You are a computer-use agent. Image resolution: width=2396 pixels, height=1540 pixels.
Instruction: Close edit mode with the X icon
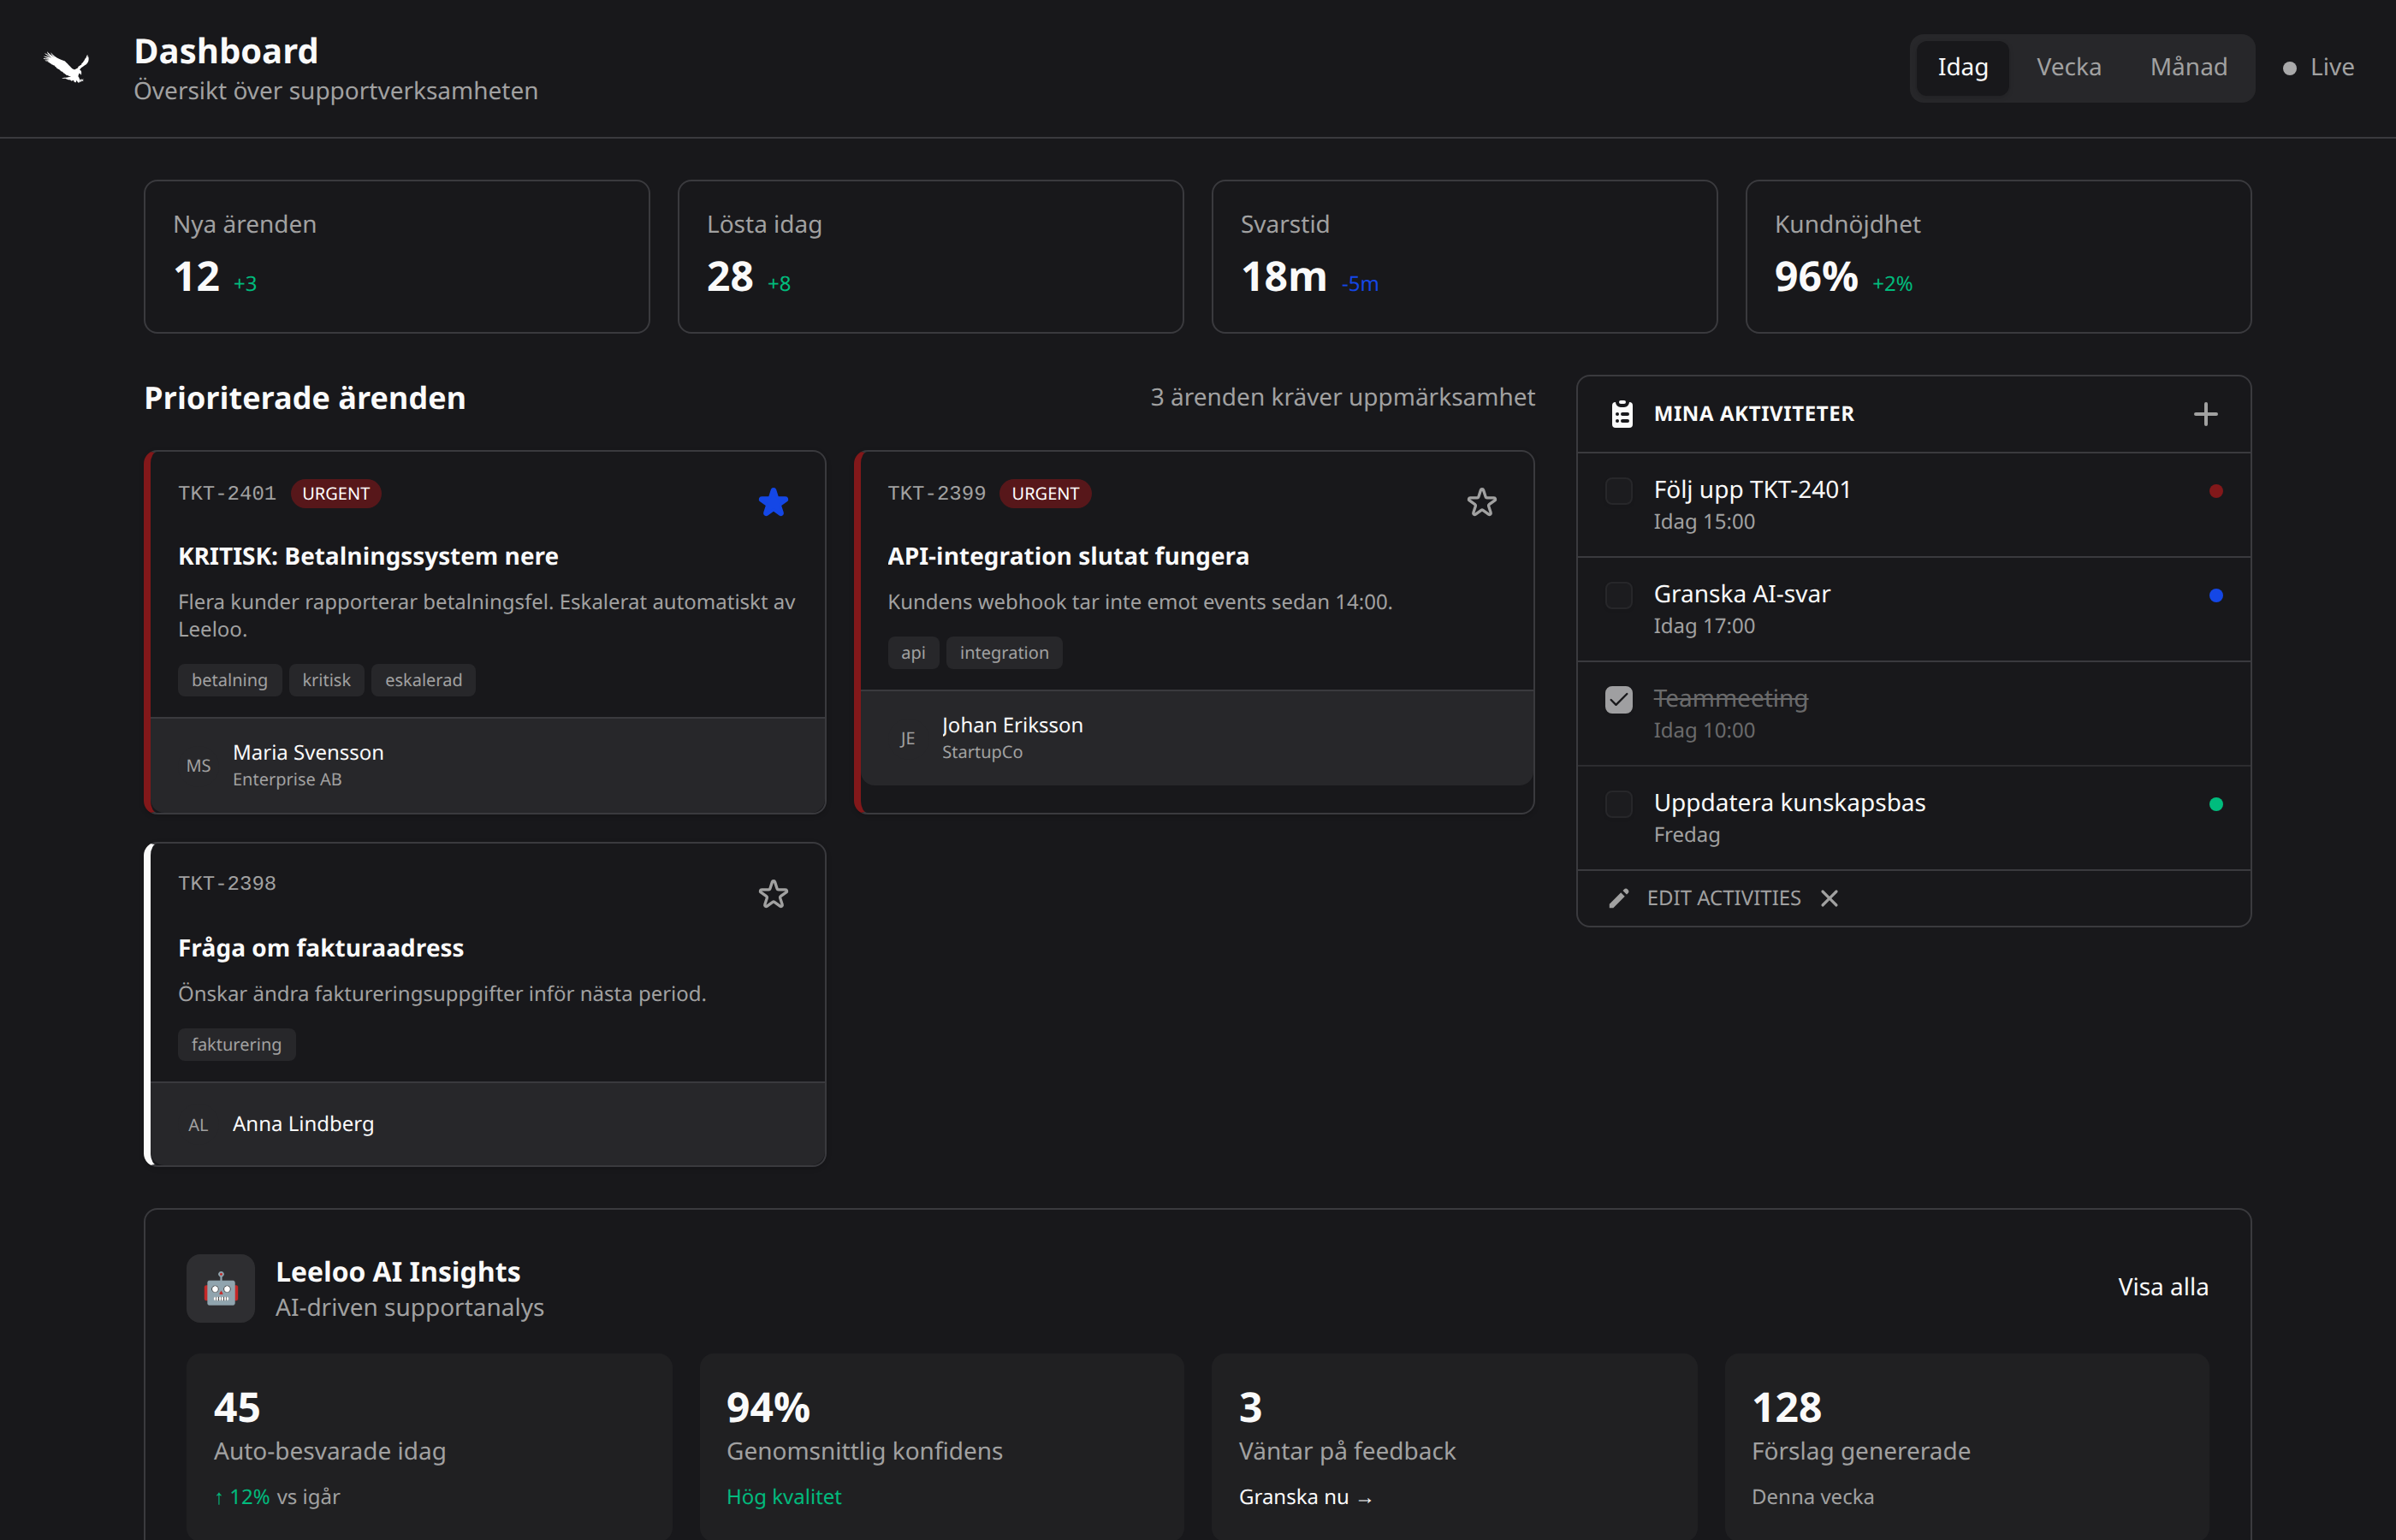(1830, 898)
